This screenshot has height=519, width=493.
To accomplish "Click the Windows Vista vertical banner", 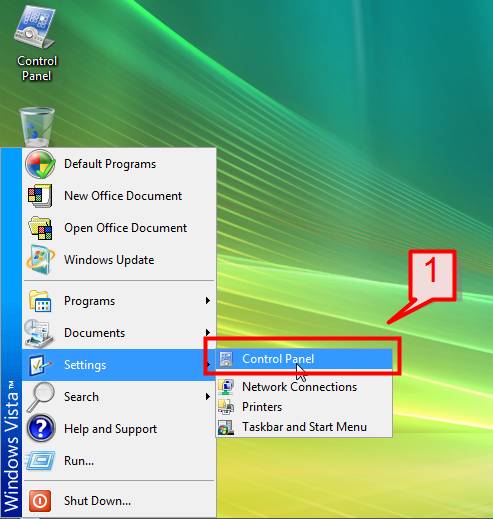I will coord(11,333).
